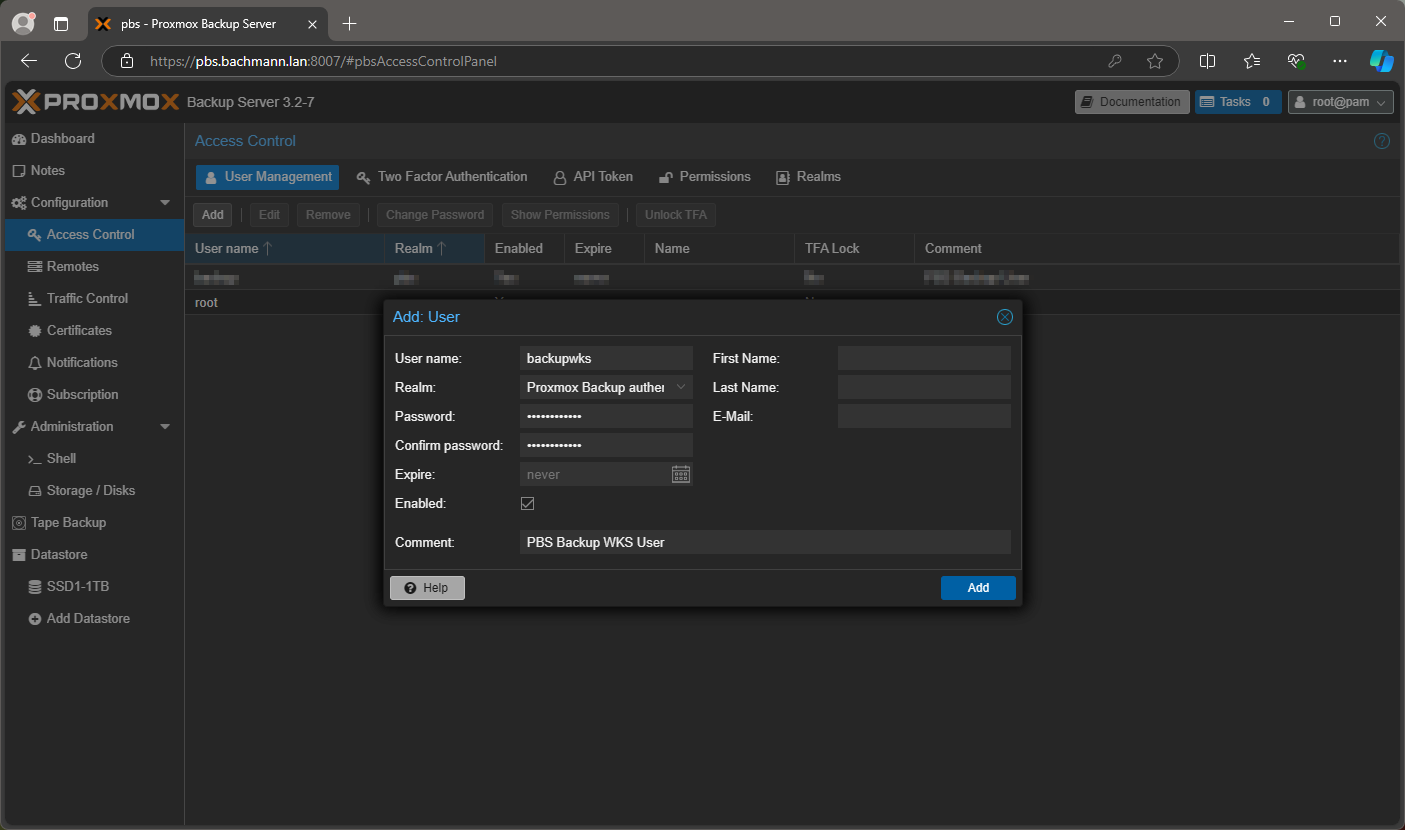Add page to favorites star

coord(1155,61)
